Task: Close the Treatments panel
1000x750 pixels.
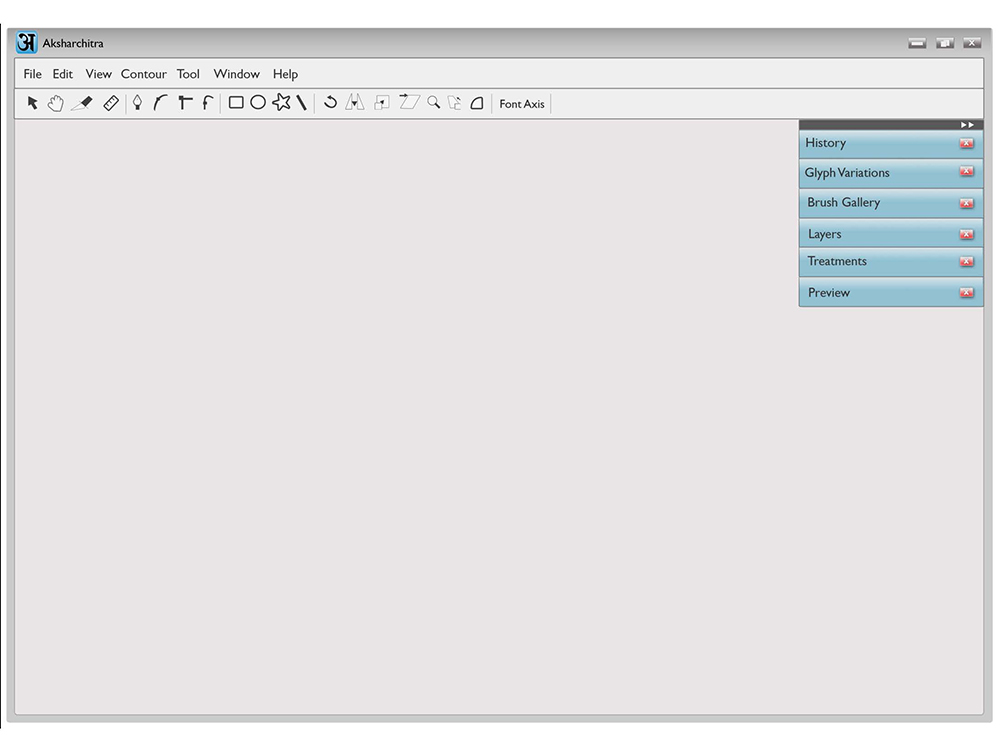Action: (967, 261)
